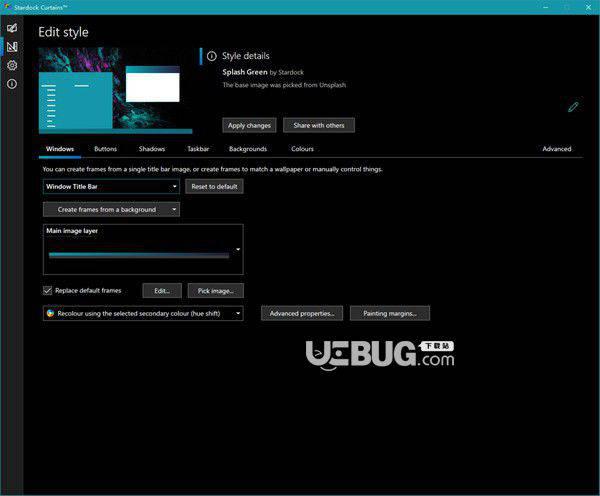This screenshot has width=600, height=496.
Task: Open the settings gear in sidebar
Action: tap(12, 65)
